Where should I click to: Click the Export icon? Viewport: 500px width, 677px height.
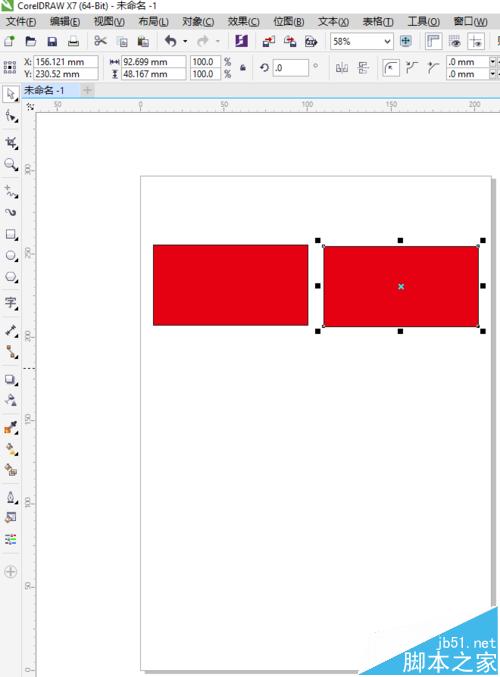[290, 41]
